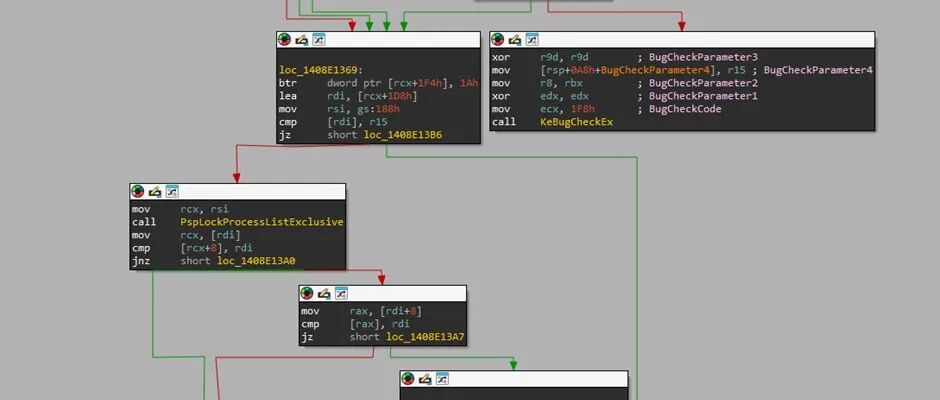Select the 'mov rcx, [rdi]' instruction
Viewport: 940px width, 400px height.
tap(186, 235)
